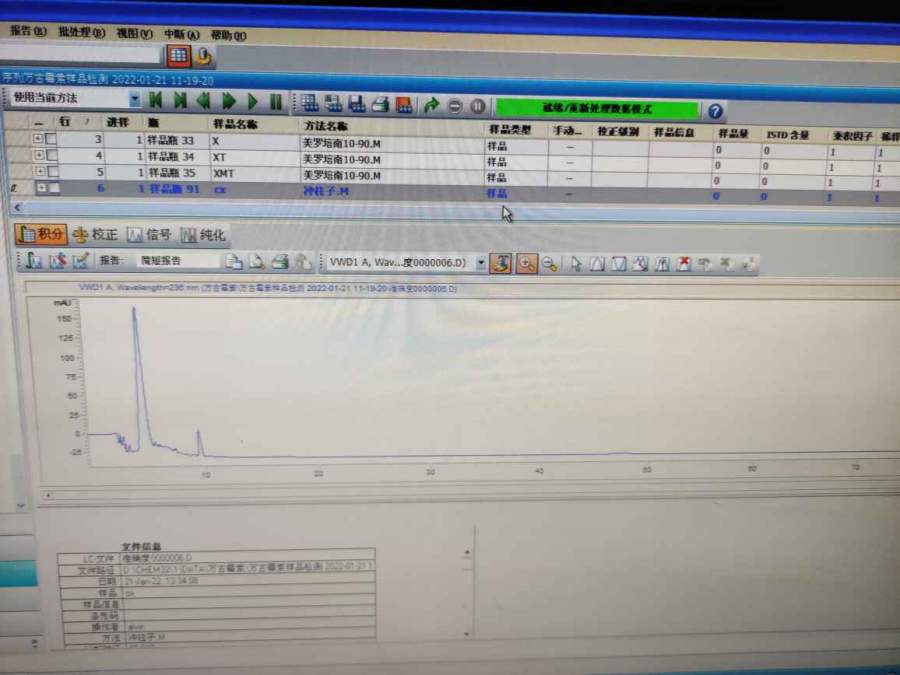Click the integrate icon at left of integration toolbar
Screen dimensions: 900x675
click(33, 260)
